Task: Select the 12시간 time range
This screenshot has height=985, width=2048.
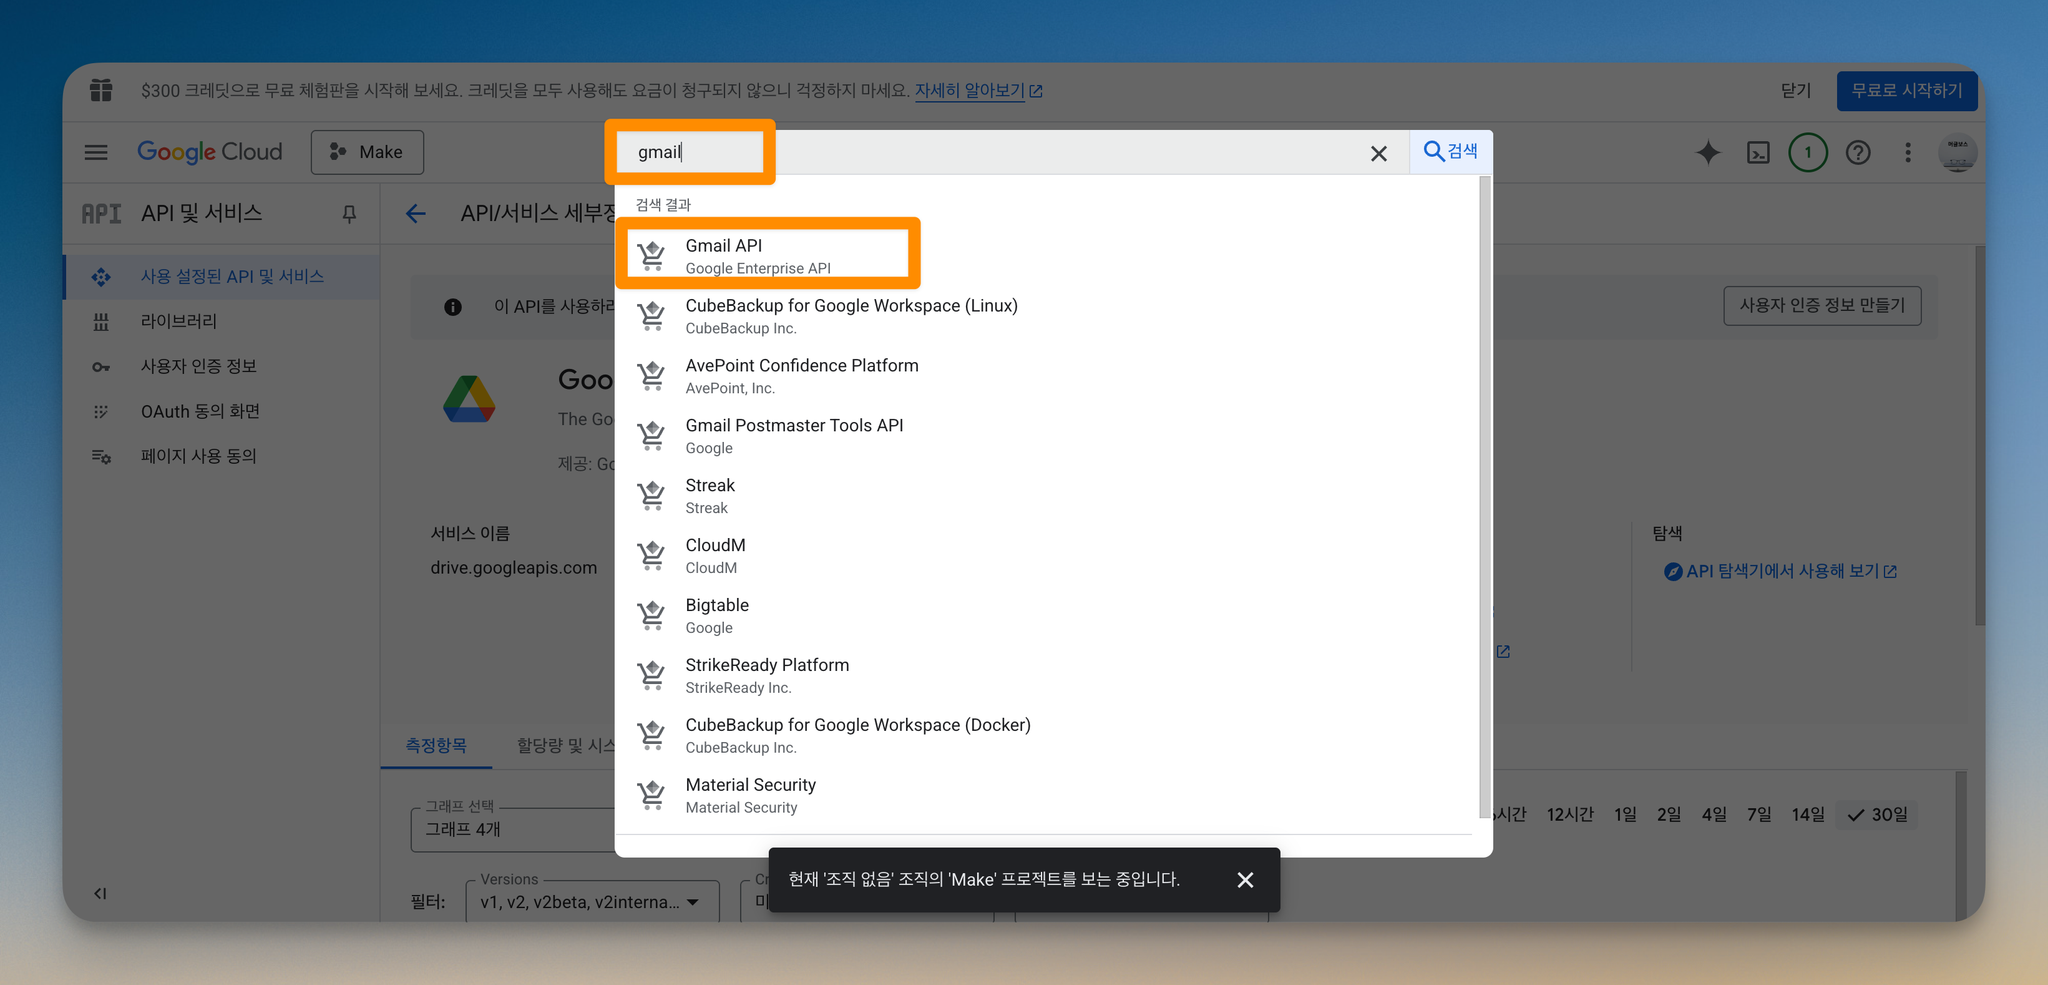Action: pos(1570,814)
